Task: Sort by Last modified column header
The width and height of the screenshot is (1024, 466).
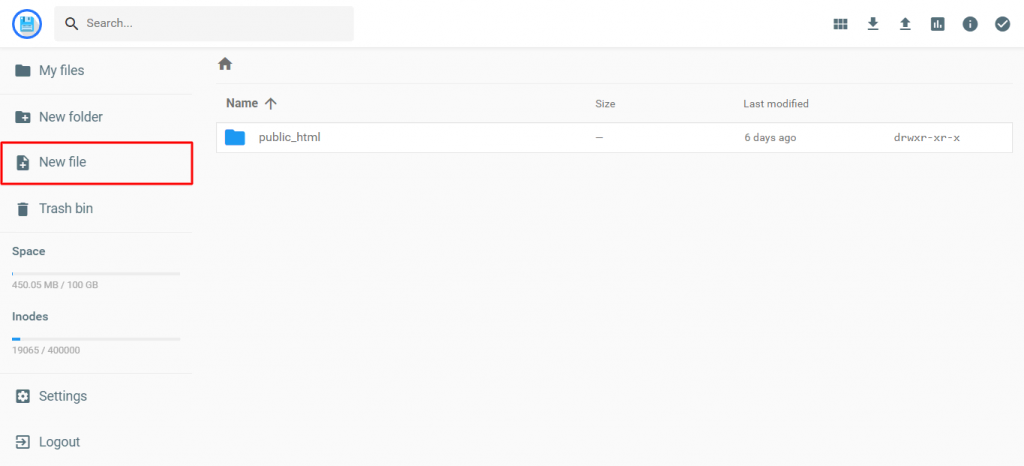Action: (x=776, y=104)
